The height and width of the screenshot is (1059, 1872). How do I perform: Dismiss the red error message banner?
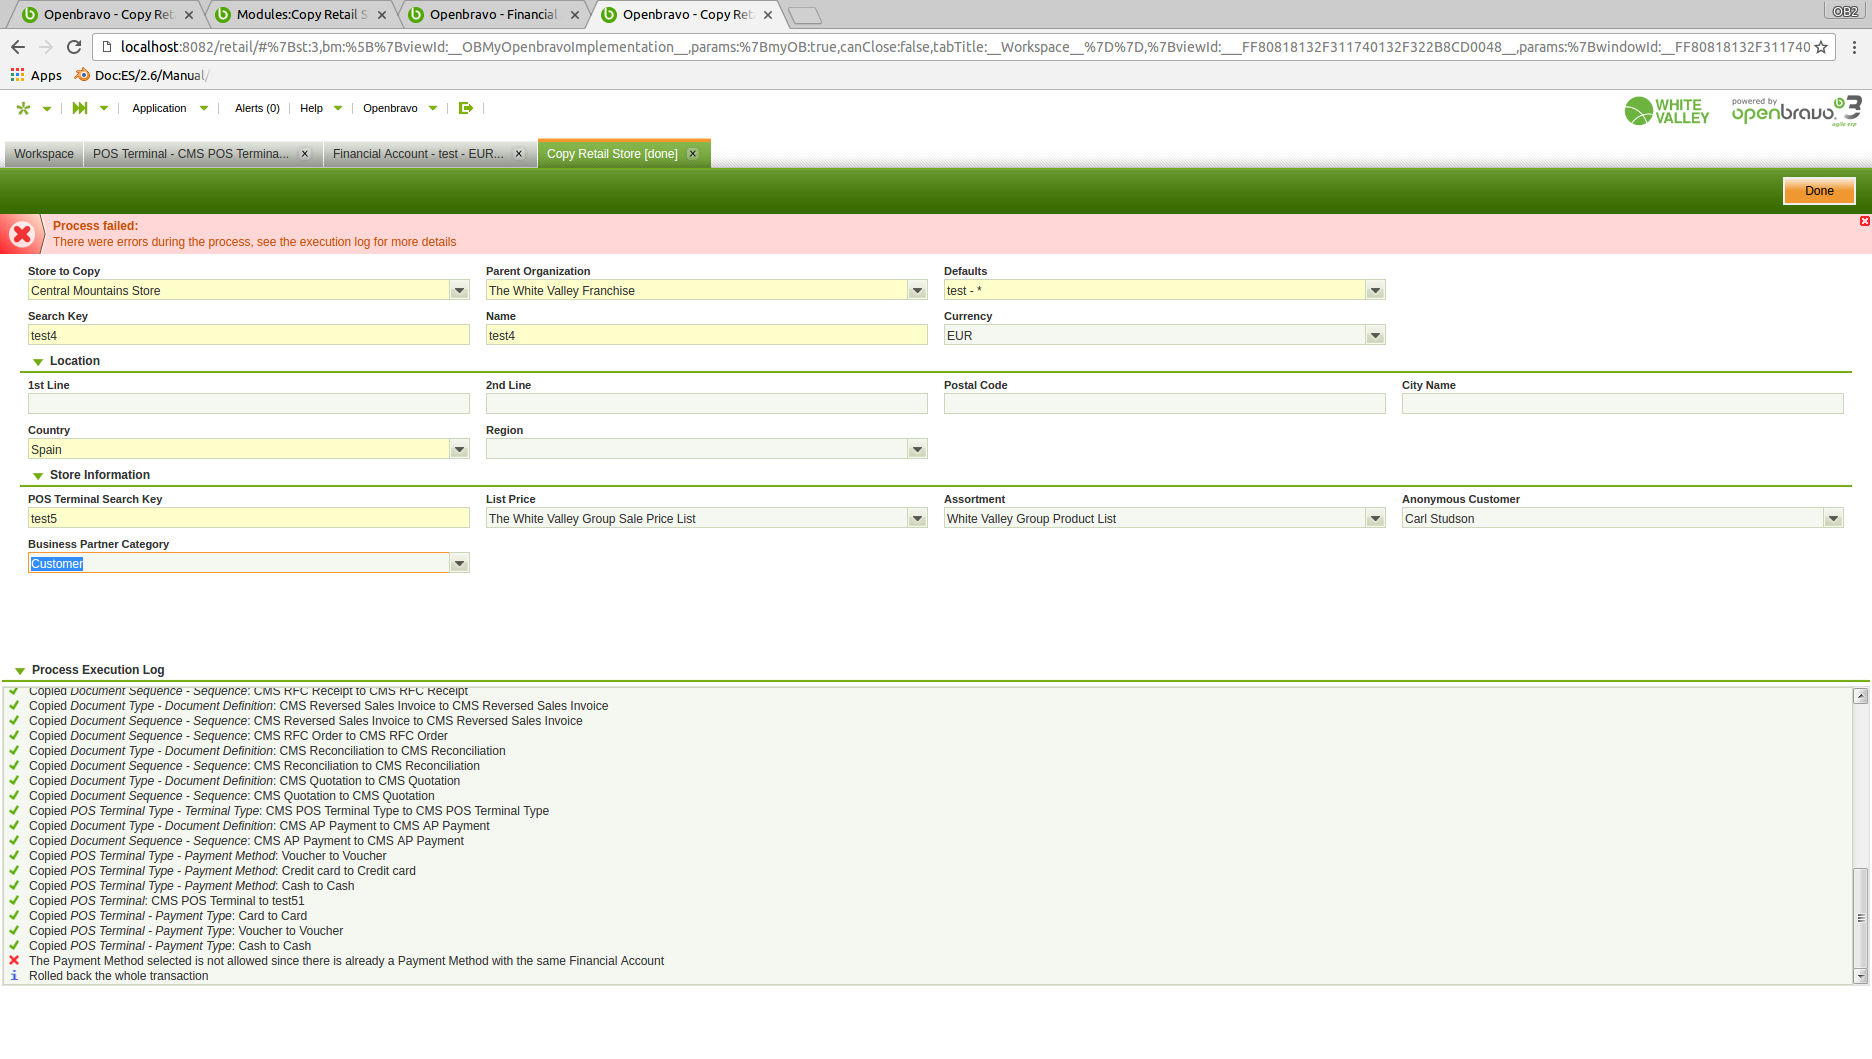click(1864, 221)
